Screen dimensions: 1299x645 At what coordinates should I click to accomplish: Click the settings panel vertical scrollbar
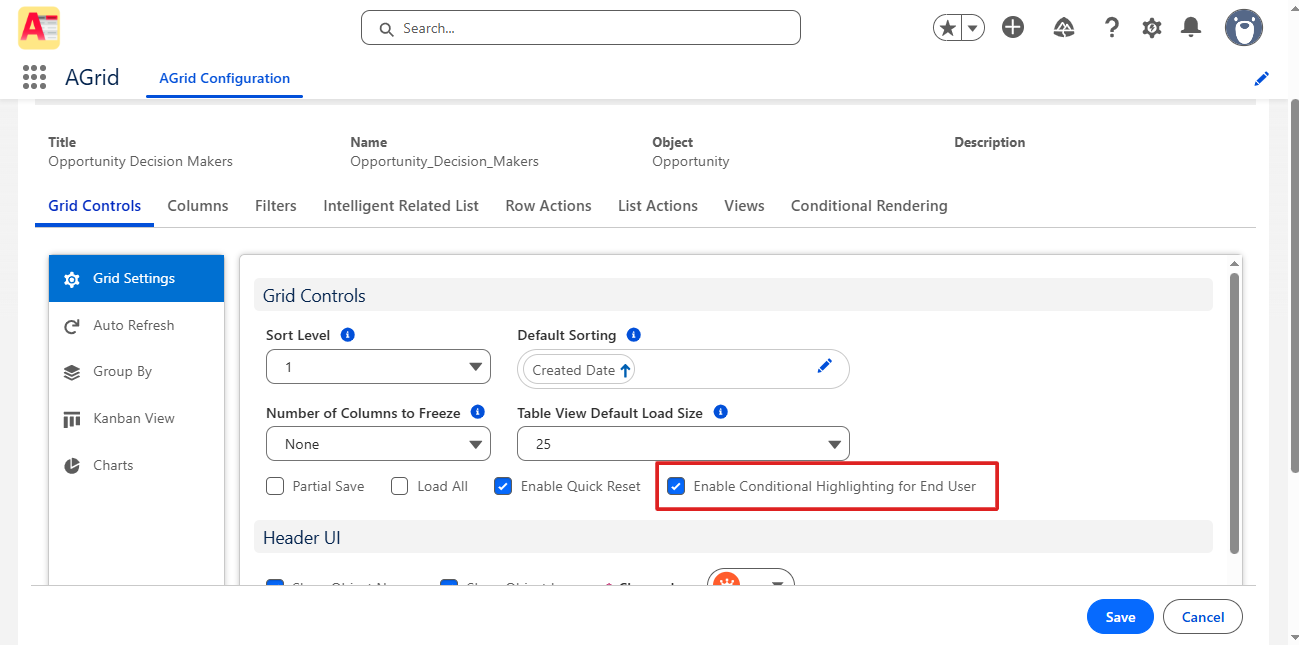pos(1234,412)
